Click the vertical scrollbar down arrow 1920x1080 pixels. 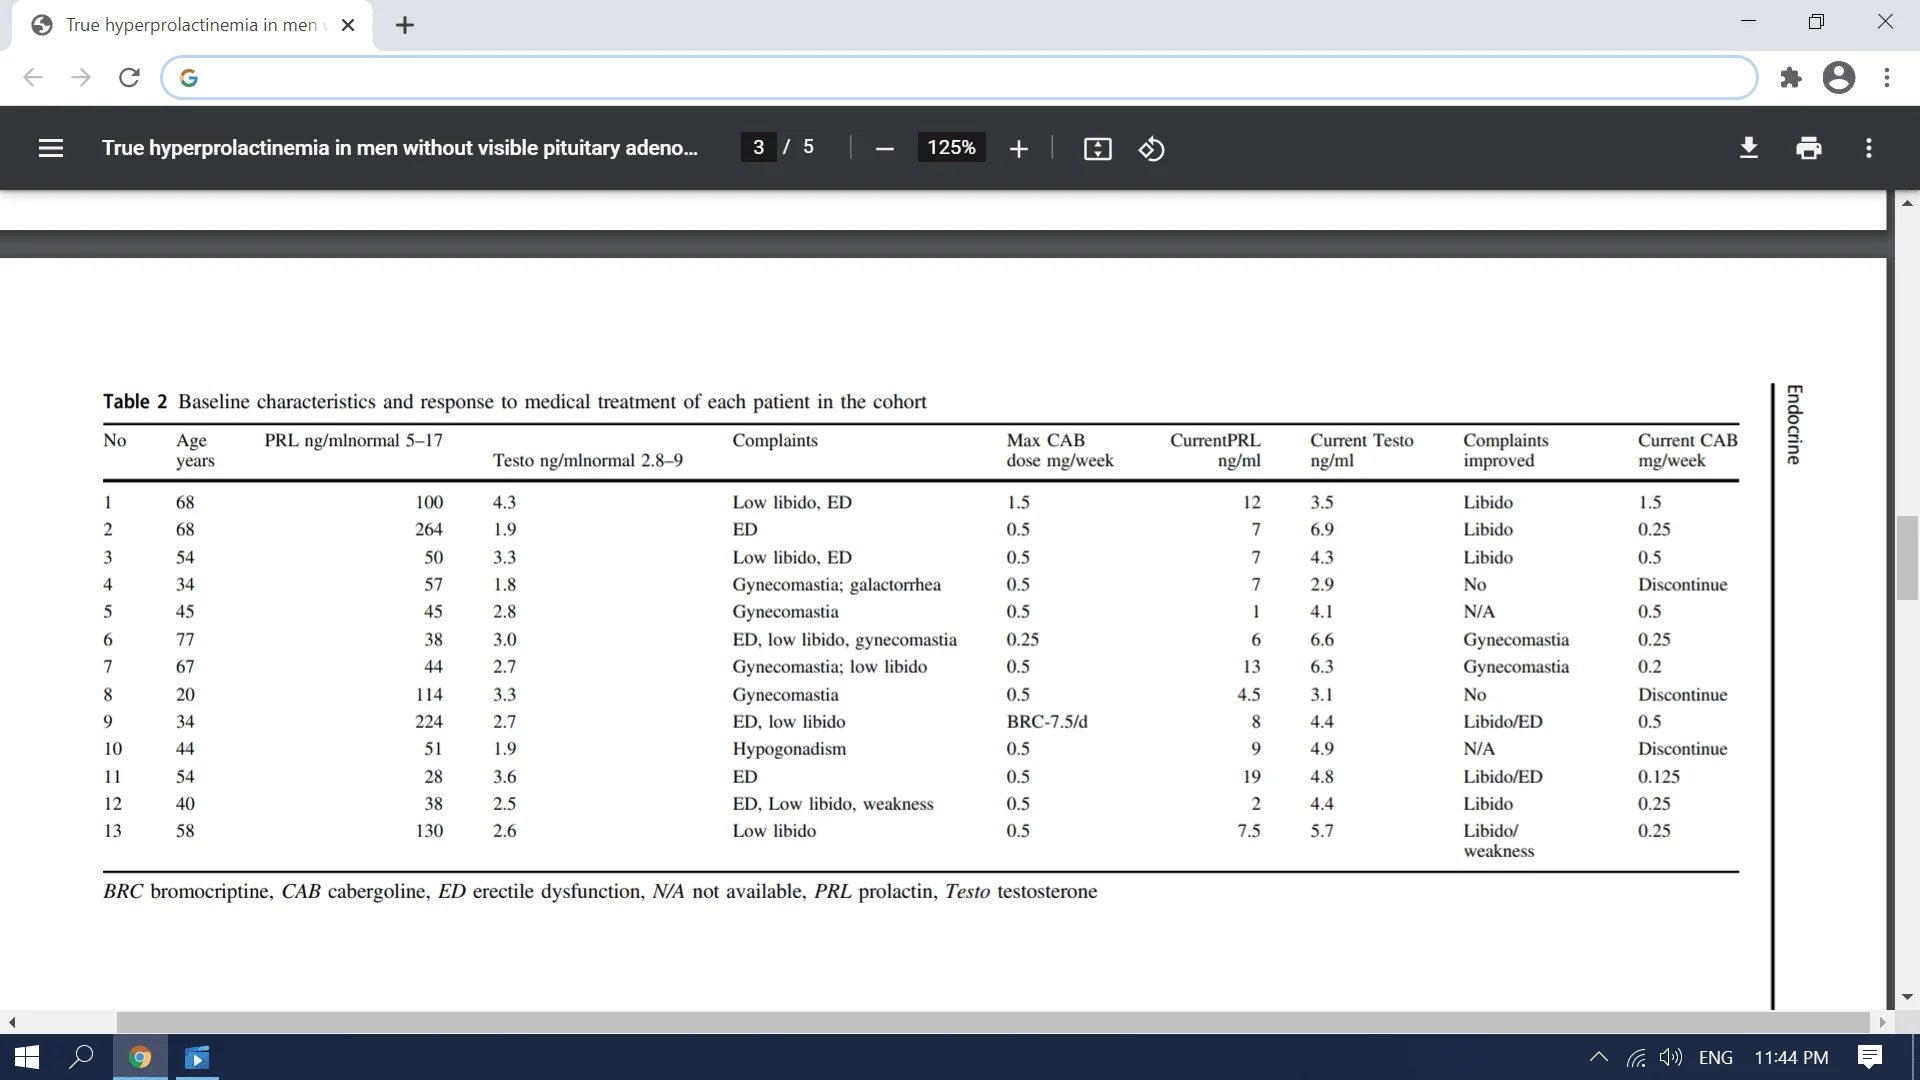(1907, 997)
